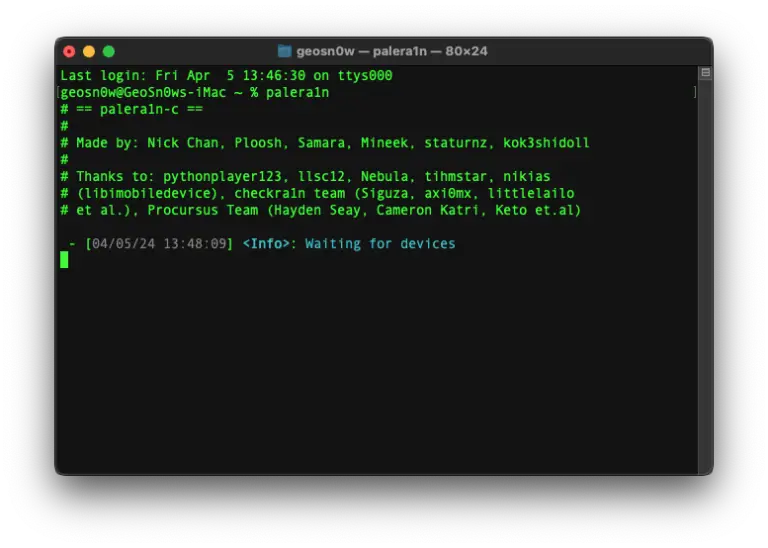Image resolution: width=768 pixels, height=548 pixels.
Task: Click the right-edge scrollbar track
Action: (705, 270)
